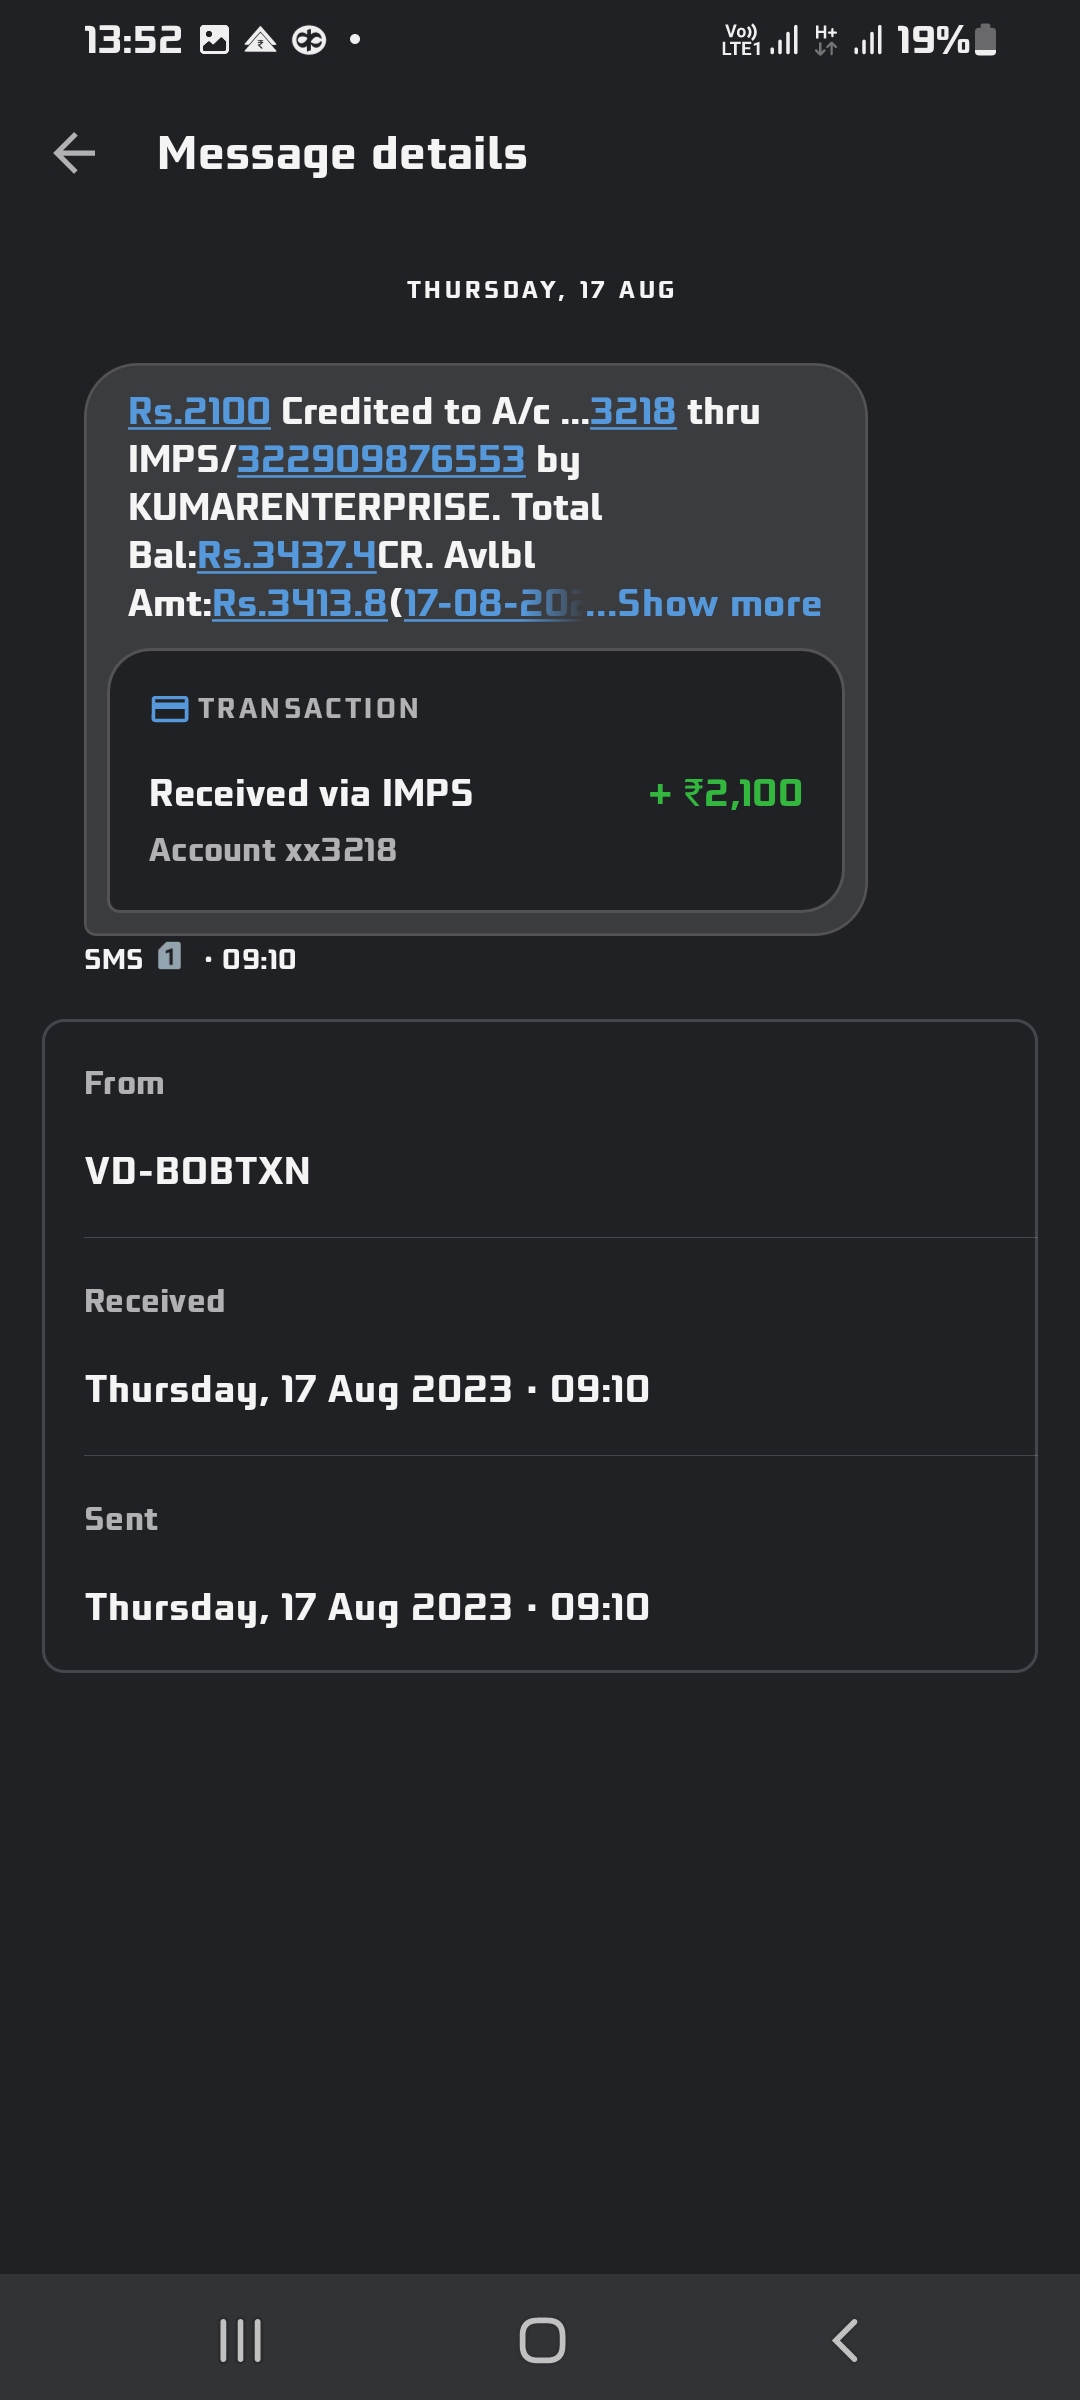This screenshot has height=2400, width=1080.
Task: Expand message with Show more
Action: coord(718,604)
